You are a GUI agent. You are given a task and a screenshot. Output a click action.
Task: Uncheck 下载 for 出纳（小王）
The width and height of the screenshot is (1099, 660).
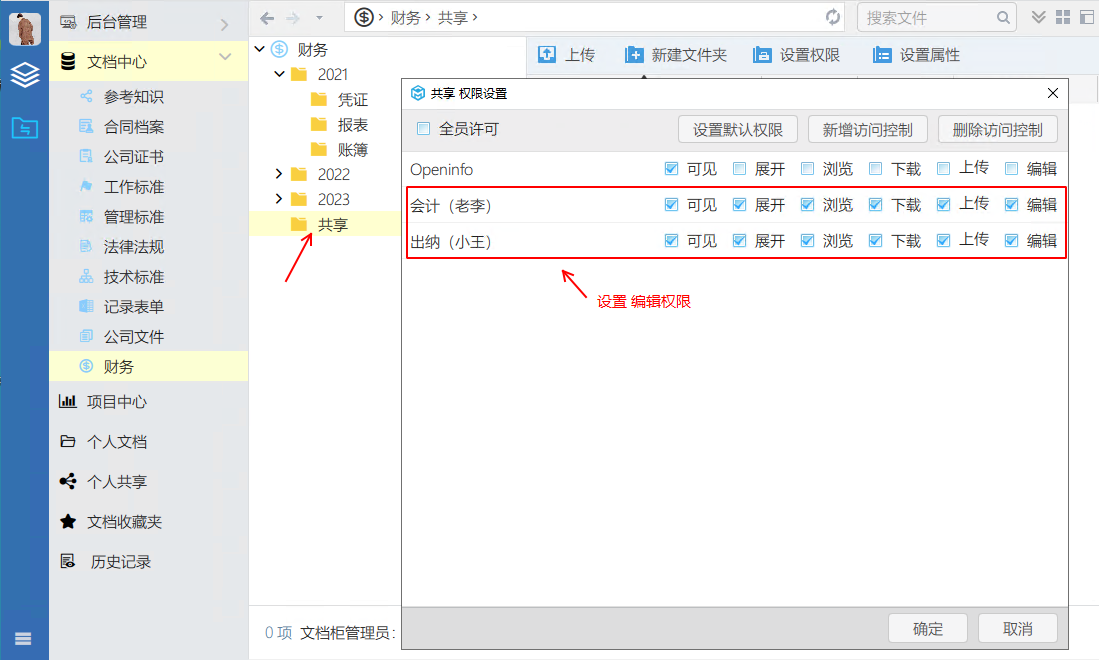(875, 240)
